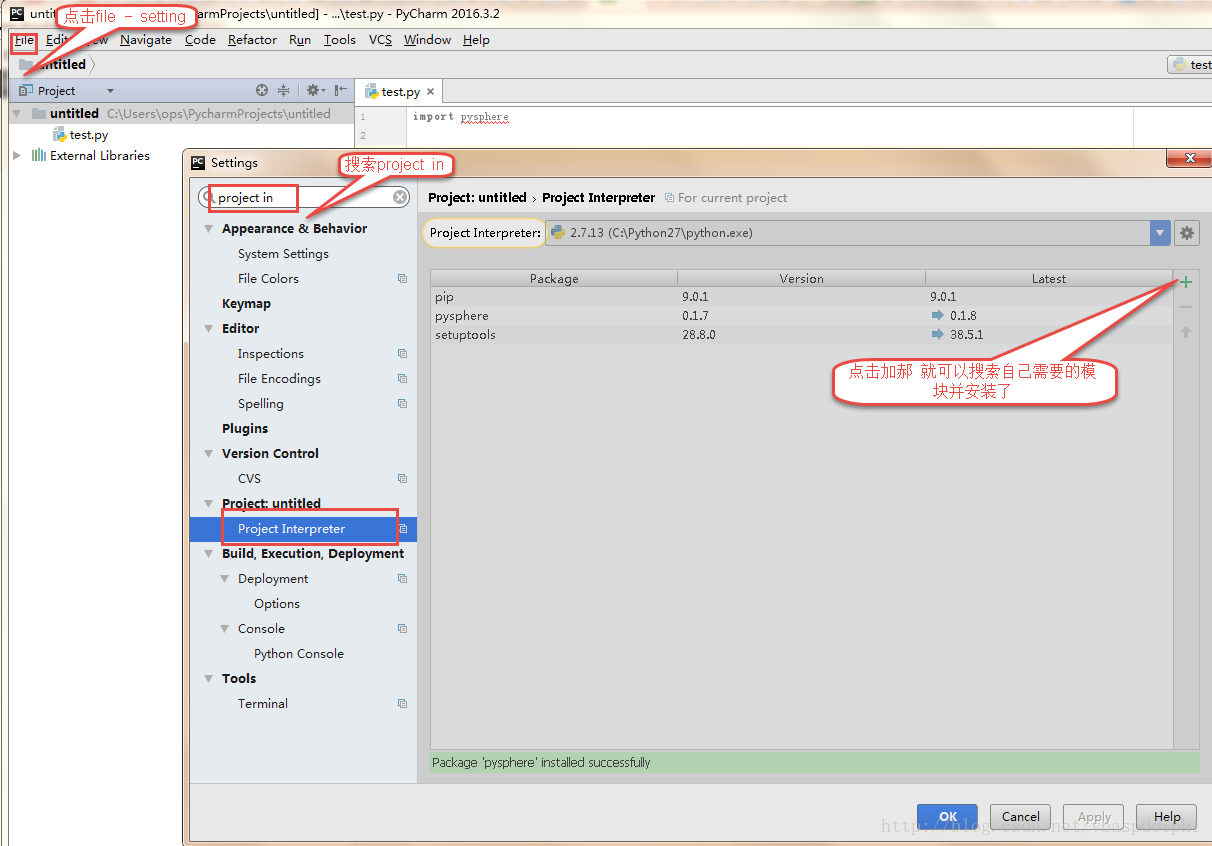Select the pysphere package row

tap(801, 316)
